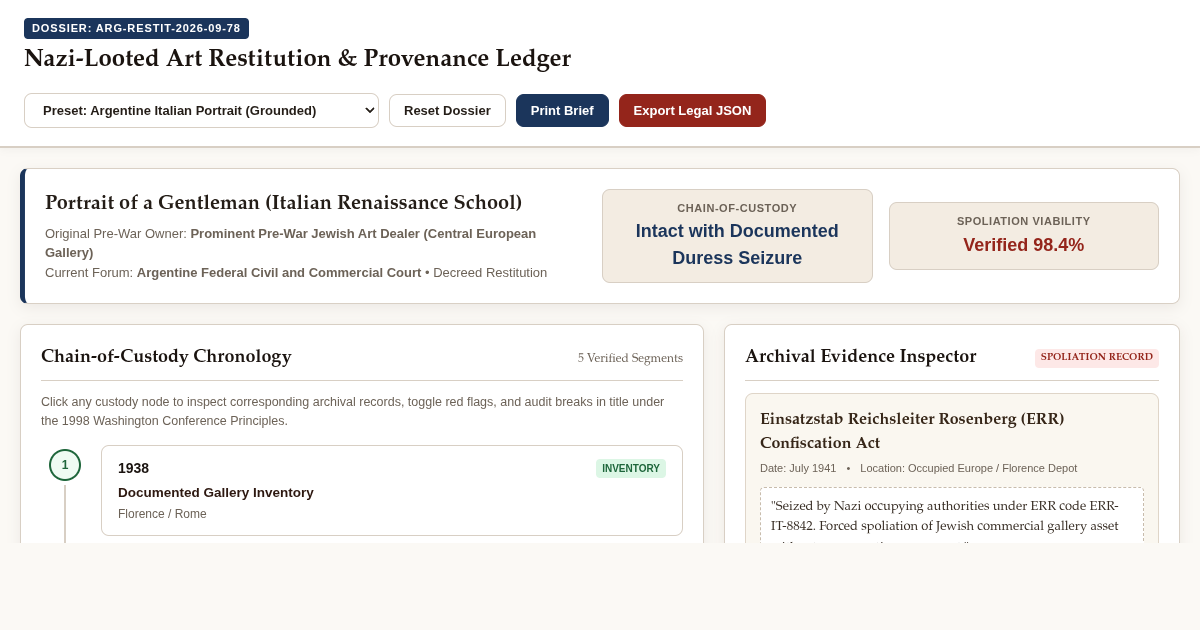
Task: Click the Portrait of a Gentleman title
Action: point(284,202)
